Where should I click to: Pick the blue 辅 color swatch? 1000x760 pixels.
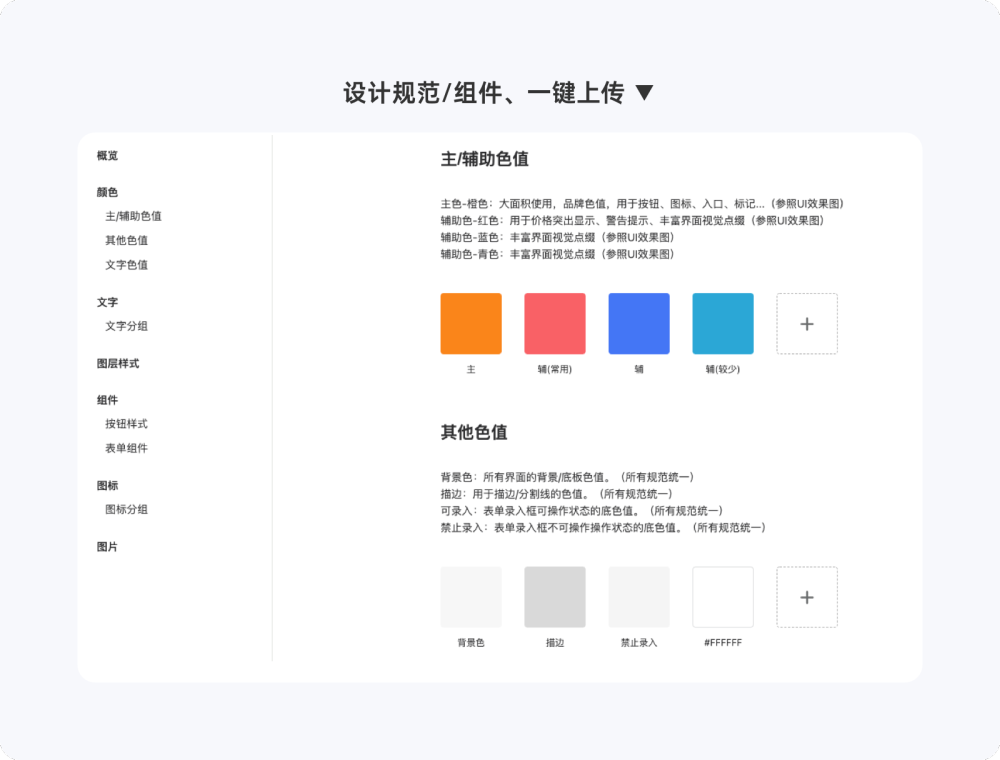coord(639,323)
